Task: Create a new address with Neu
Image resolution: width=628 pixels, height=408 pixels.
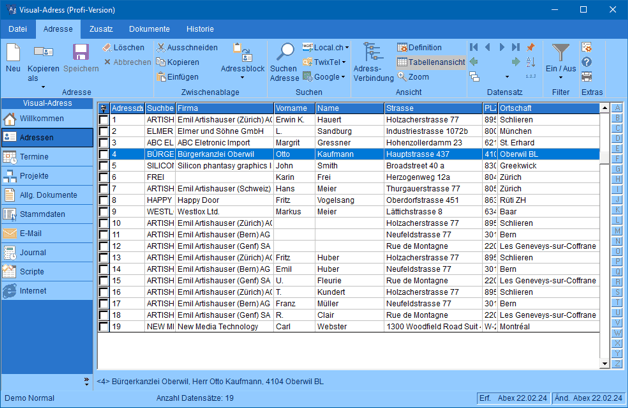Action: click(13, 58)
